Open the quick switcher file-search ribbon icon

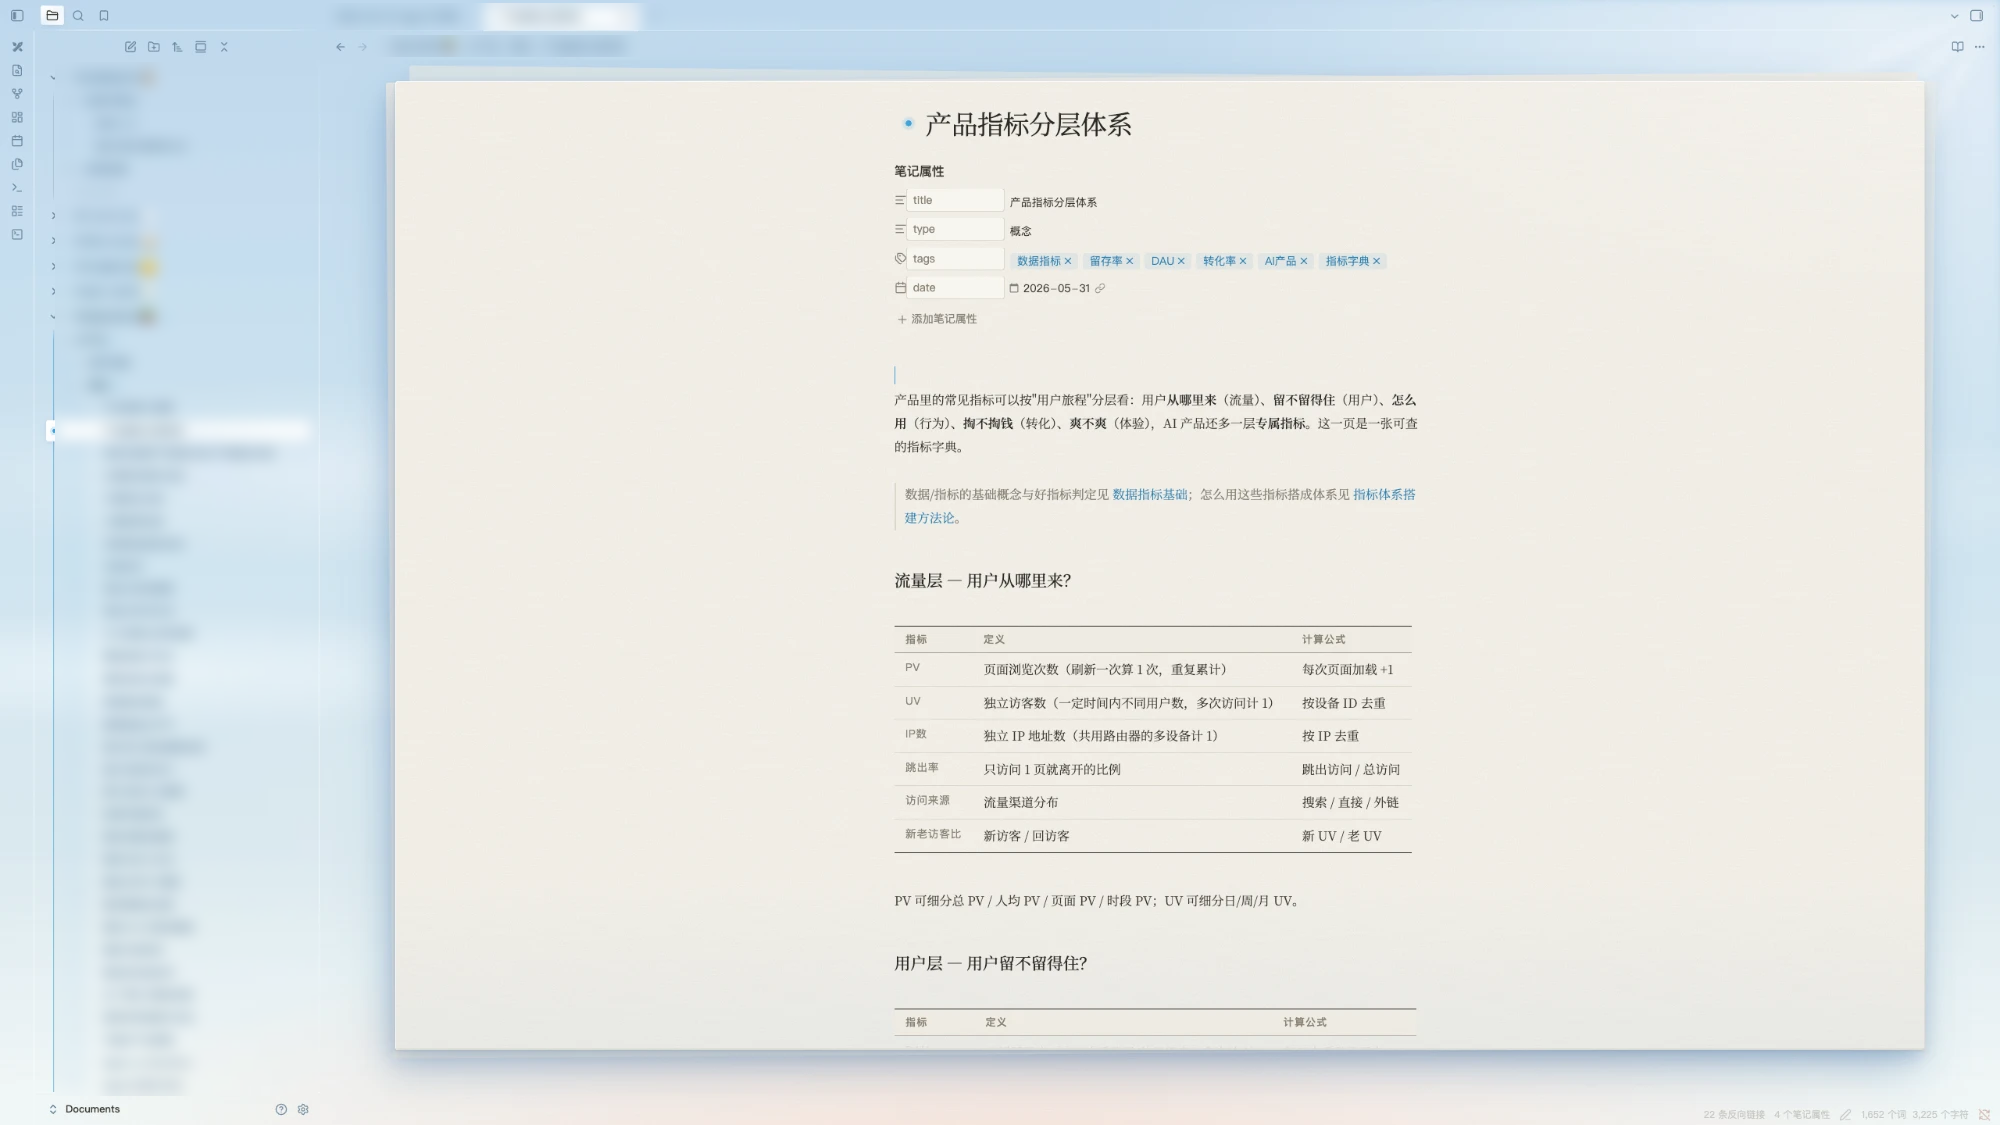[x=17, y=70]
